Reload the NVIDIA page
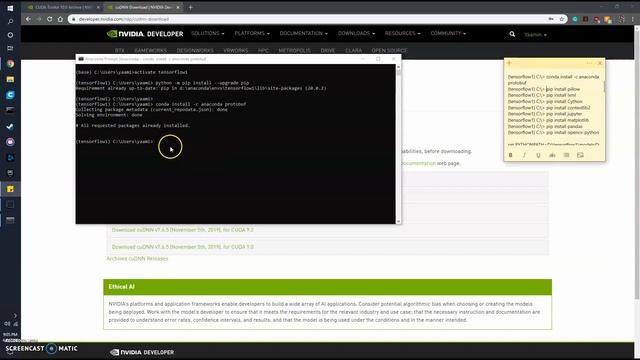The height and width of the screenshot is (360, 640). point(49,19)
